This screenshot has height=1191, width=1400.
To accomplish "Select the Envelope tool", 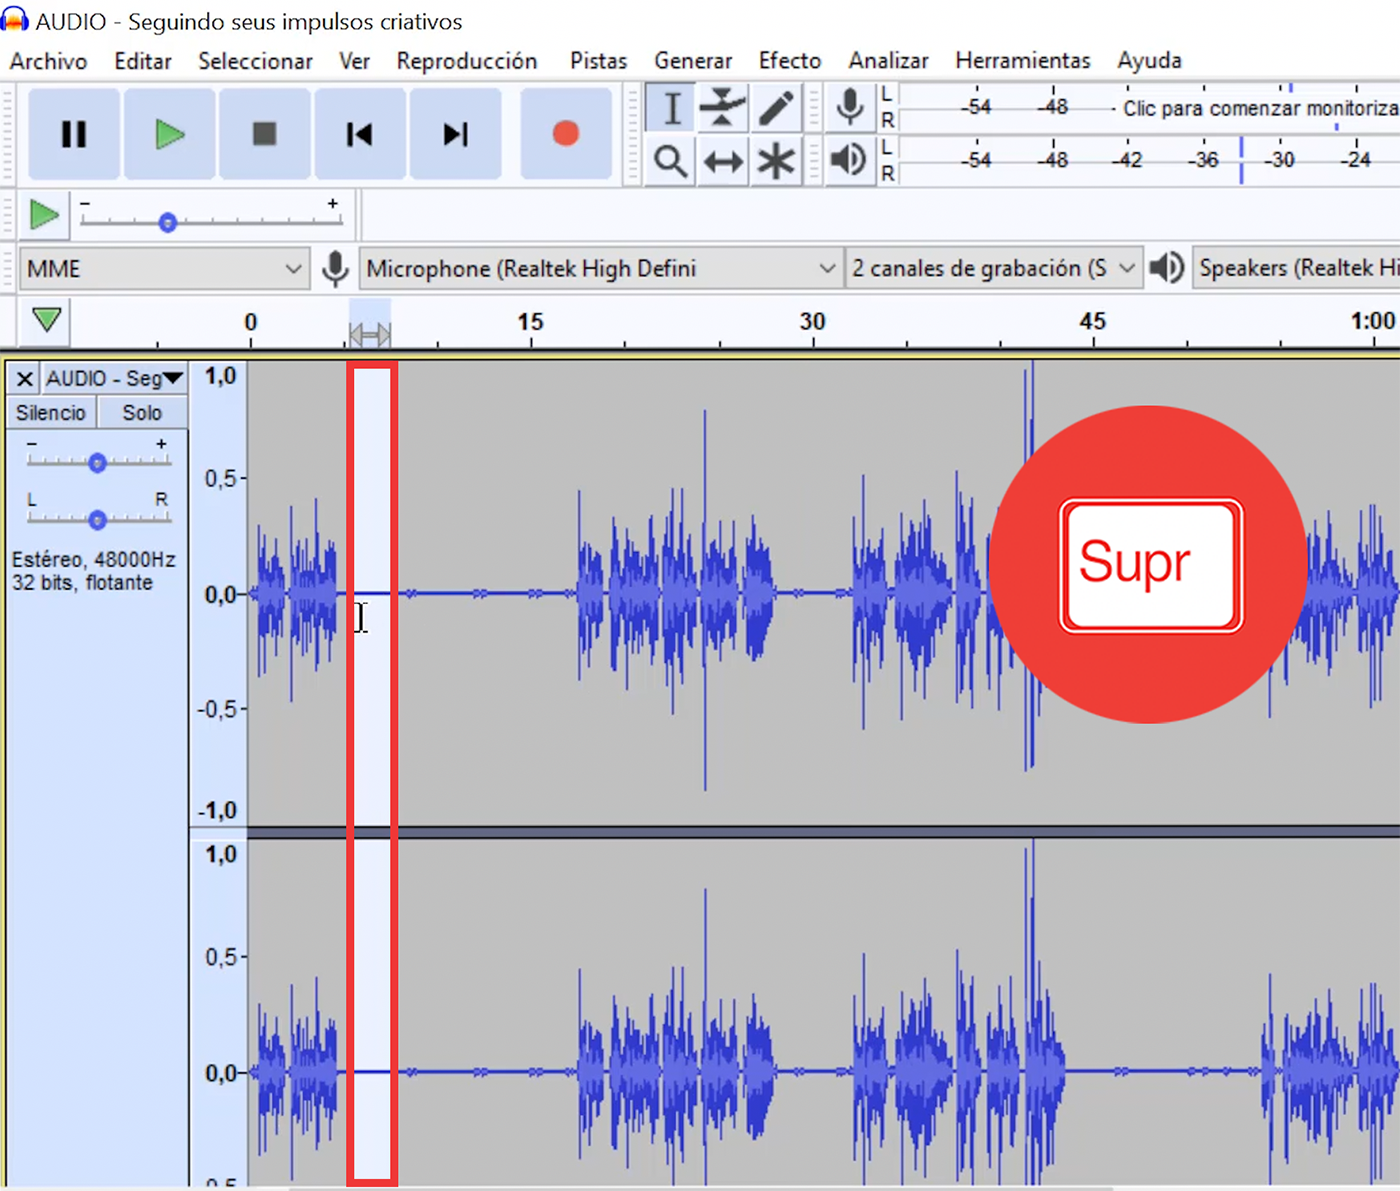I will pos(723,108).
